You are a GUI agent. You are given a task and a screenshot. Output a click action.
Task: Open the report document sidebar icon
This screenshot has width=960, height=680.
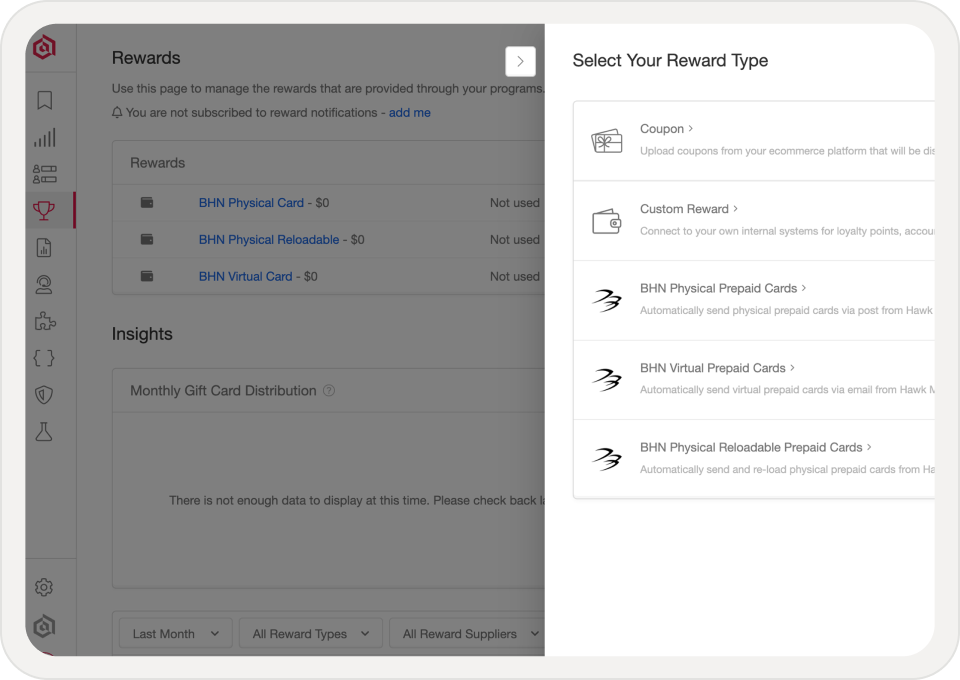(x=44, y=248)
